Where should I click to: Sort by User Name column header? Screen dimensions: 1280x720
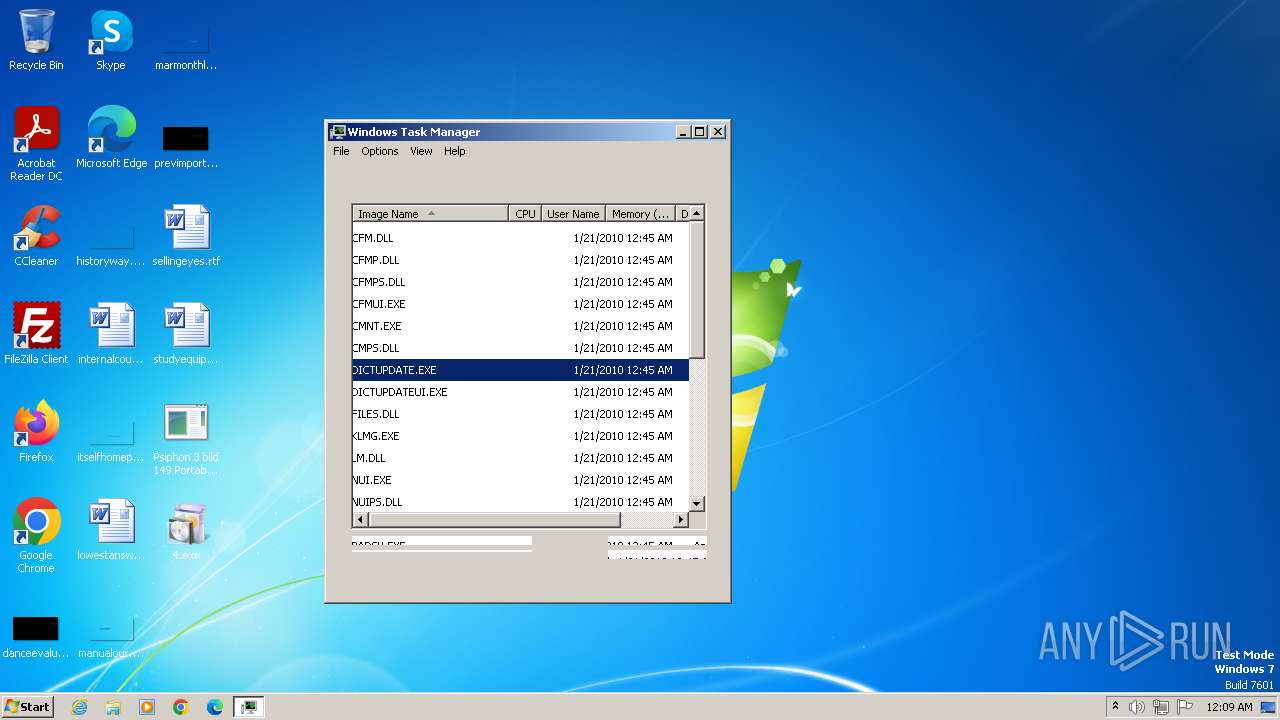(x=573, y=213)
